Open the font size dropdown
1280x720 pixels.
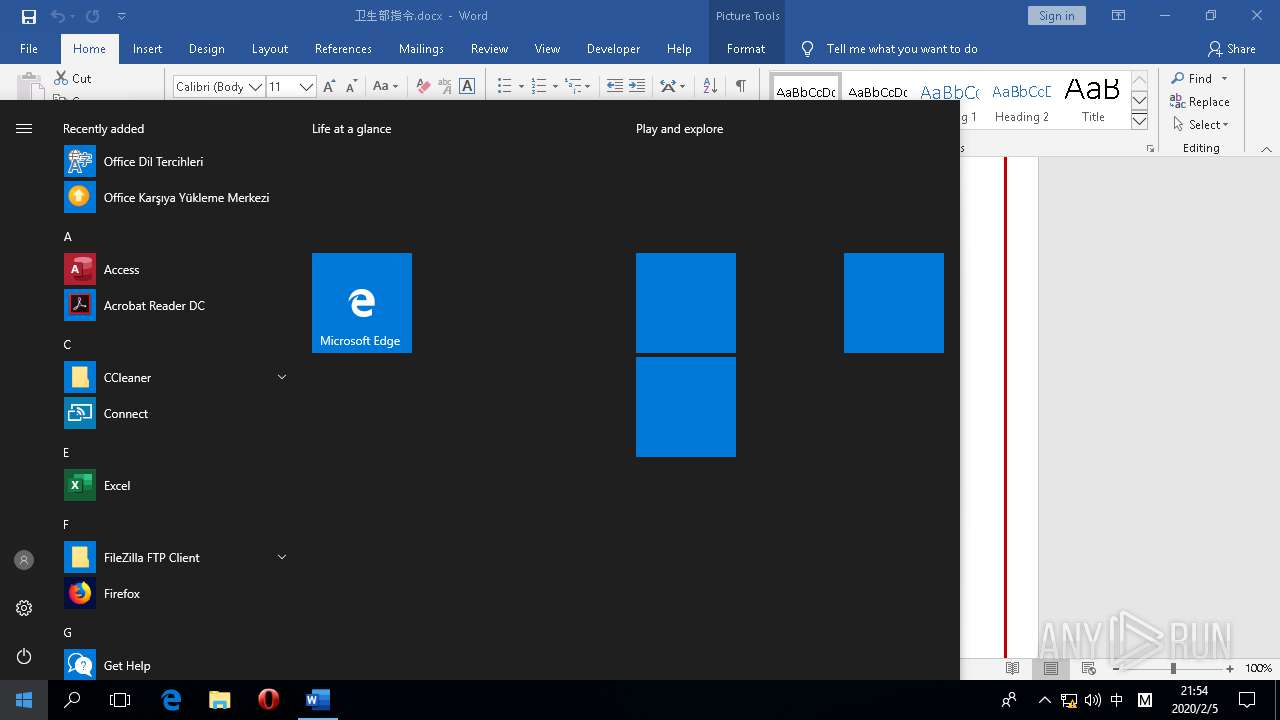click(306, 87)
